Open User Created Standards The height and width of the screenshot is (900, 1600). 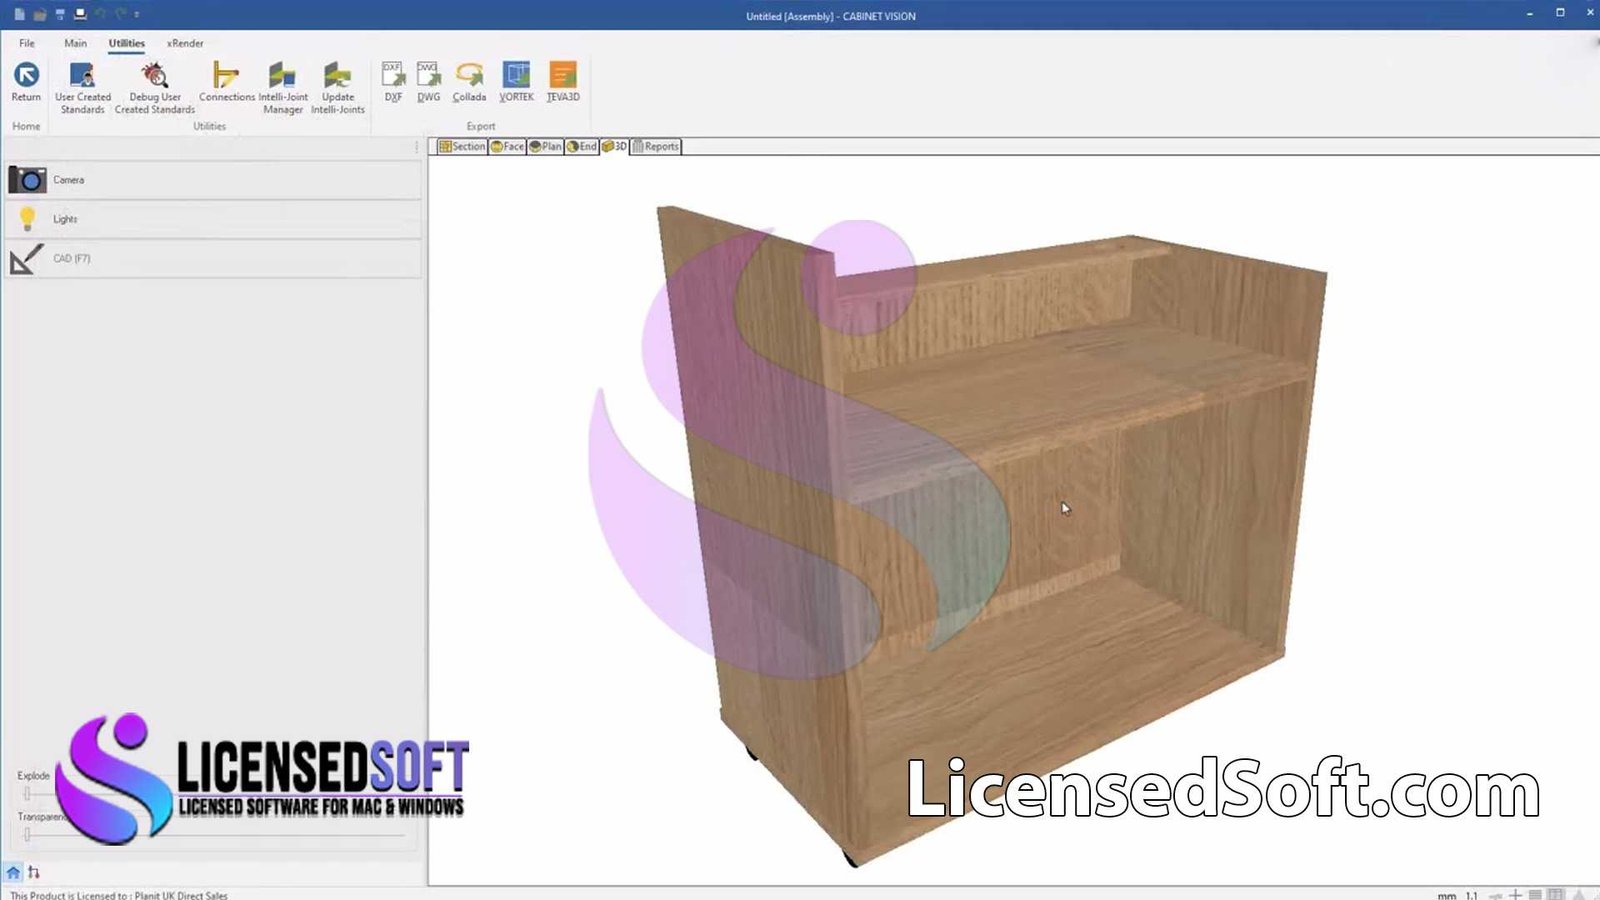pyautogui.click(x=83, y=88)
